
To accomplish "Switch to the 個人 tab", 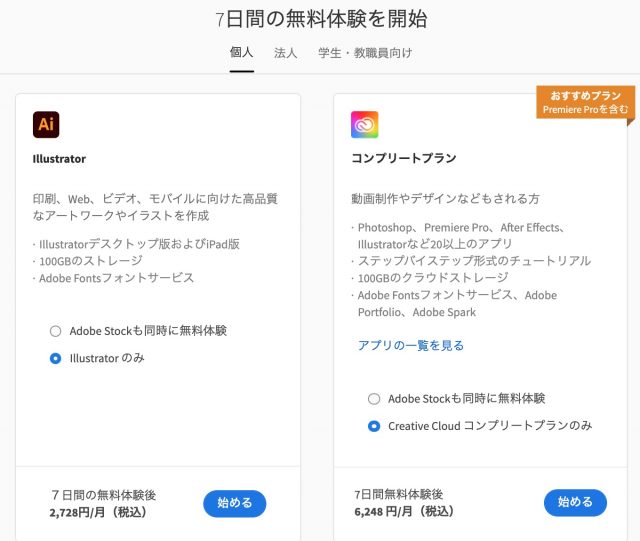I will point(241,52).
